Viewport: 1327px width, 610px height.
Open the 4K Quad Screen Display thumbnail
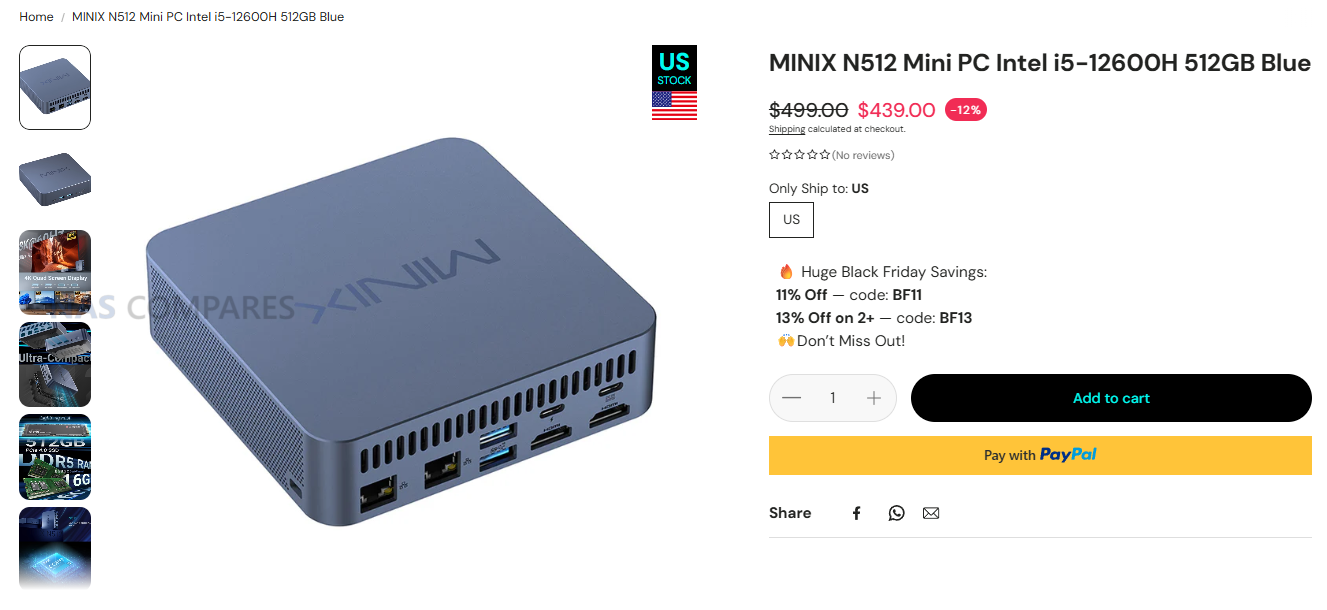coord(55,272)
